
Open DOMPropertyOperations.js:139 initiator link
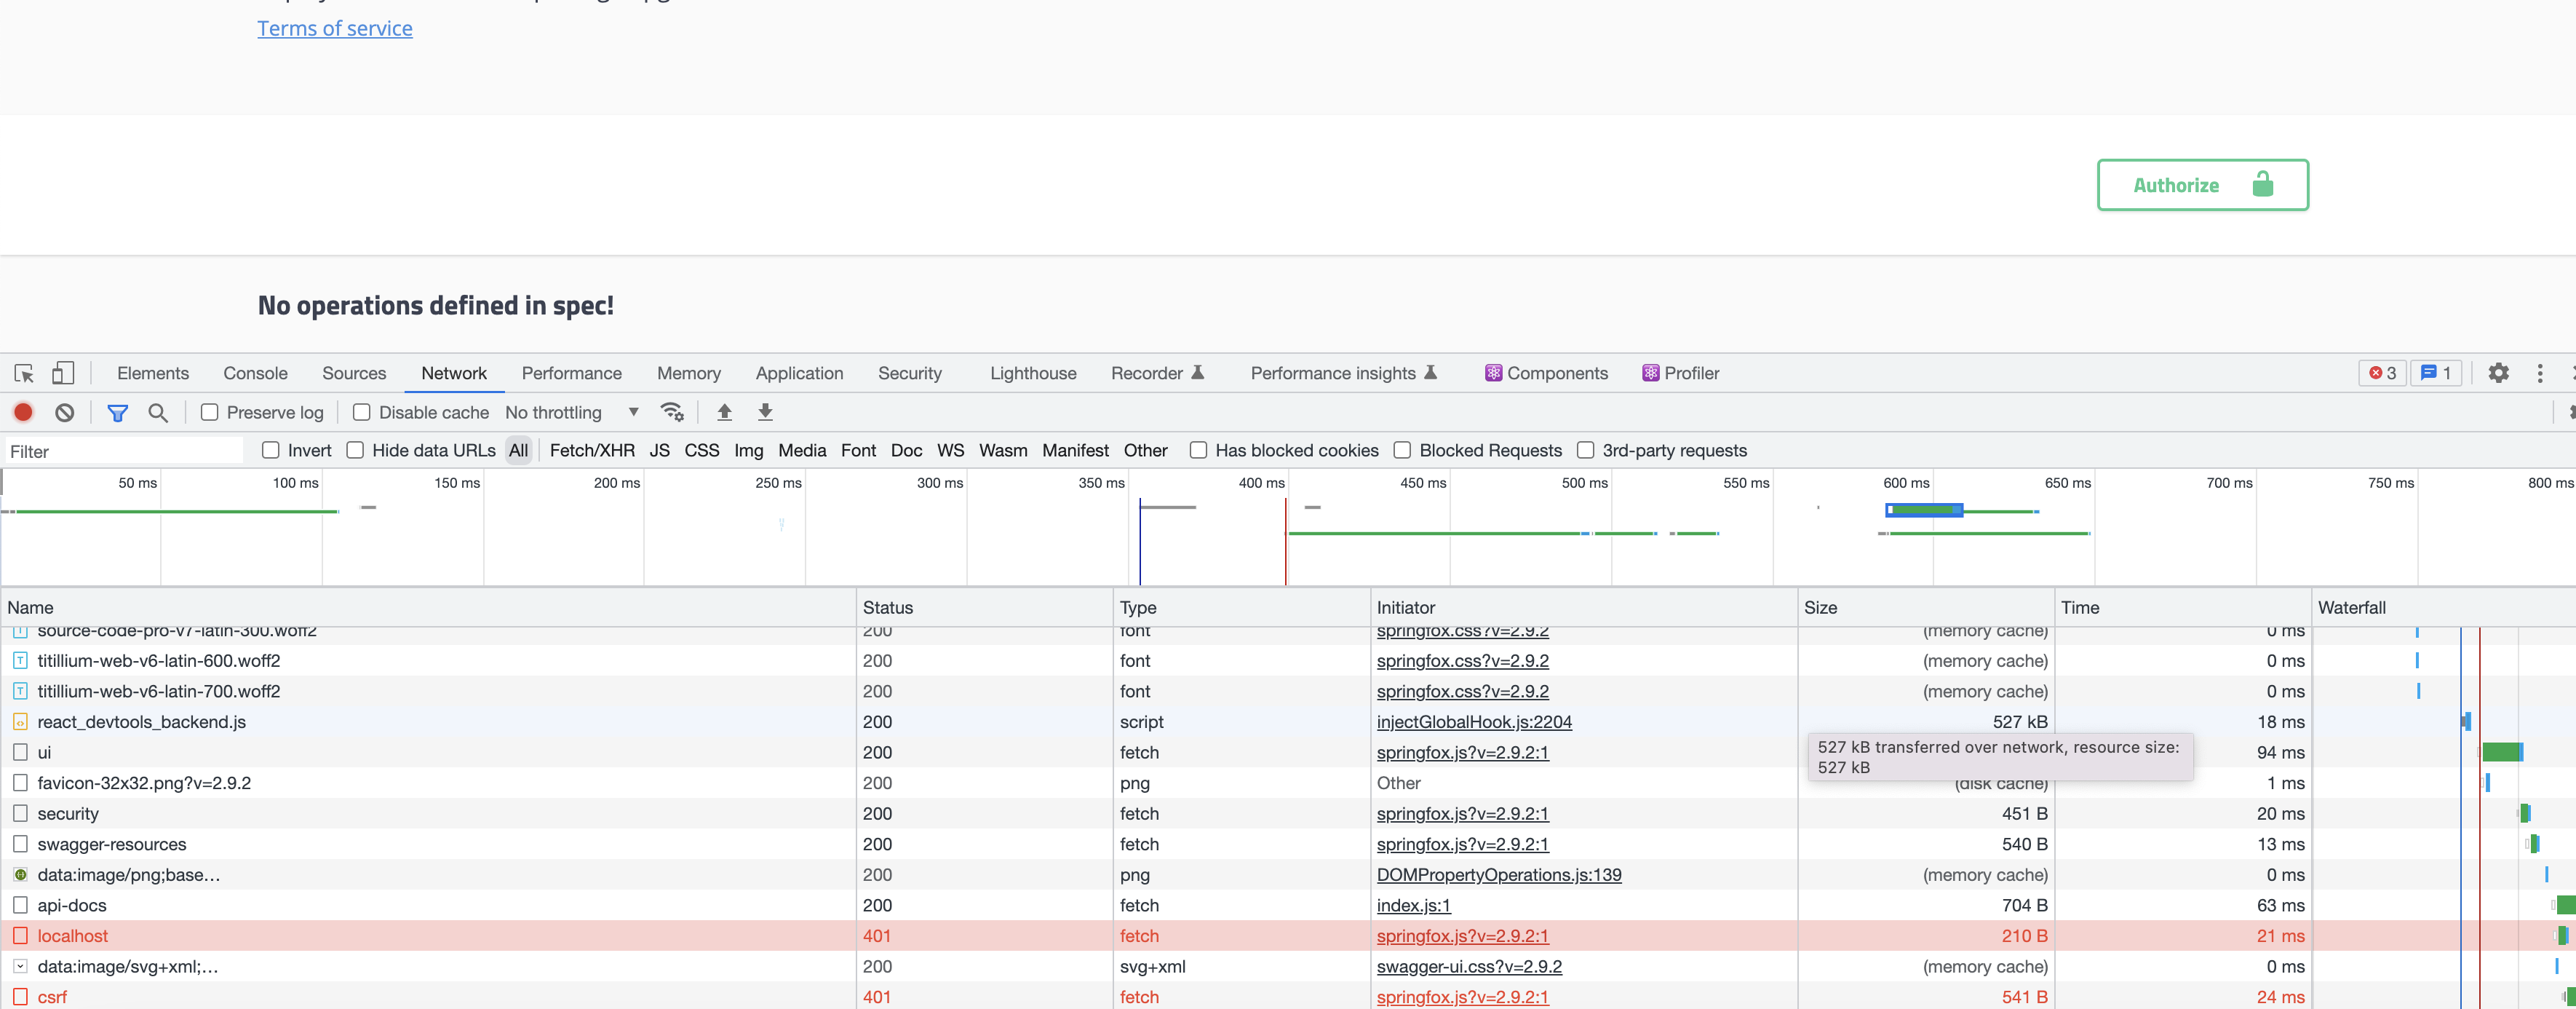tap(1499, 875)
